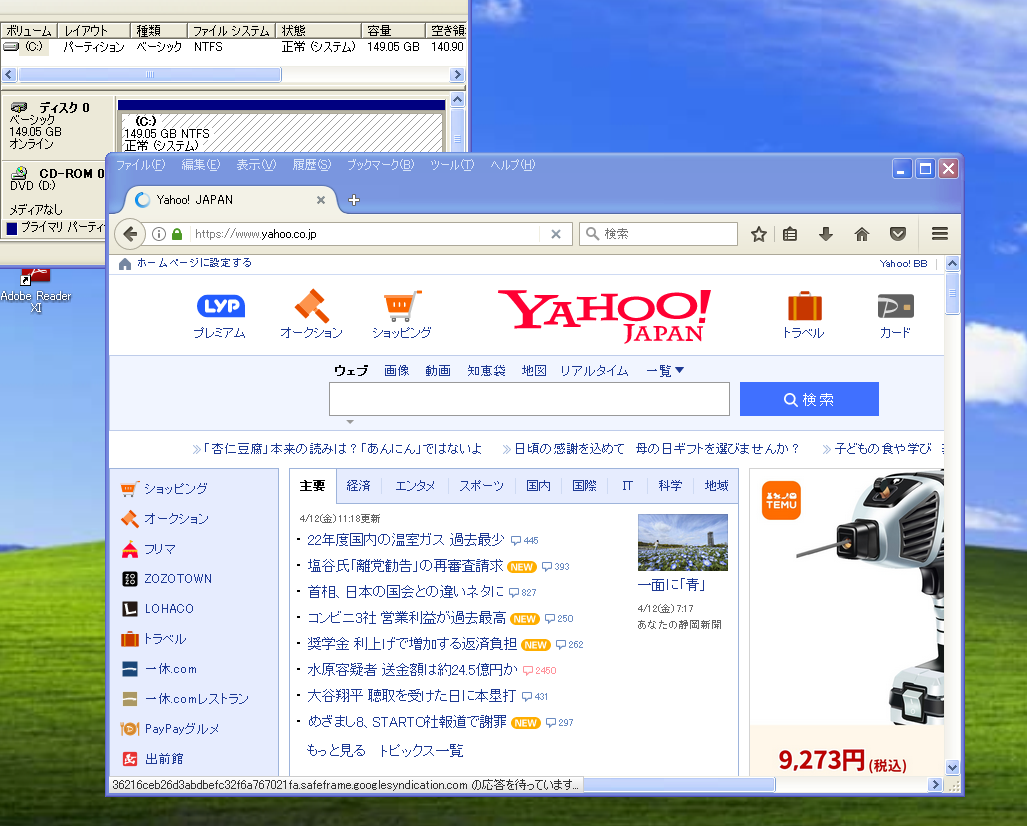Open headline 22年度国内の温室ガス 過去最少
The image size is (1027, 826).
tap(405, 540)
